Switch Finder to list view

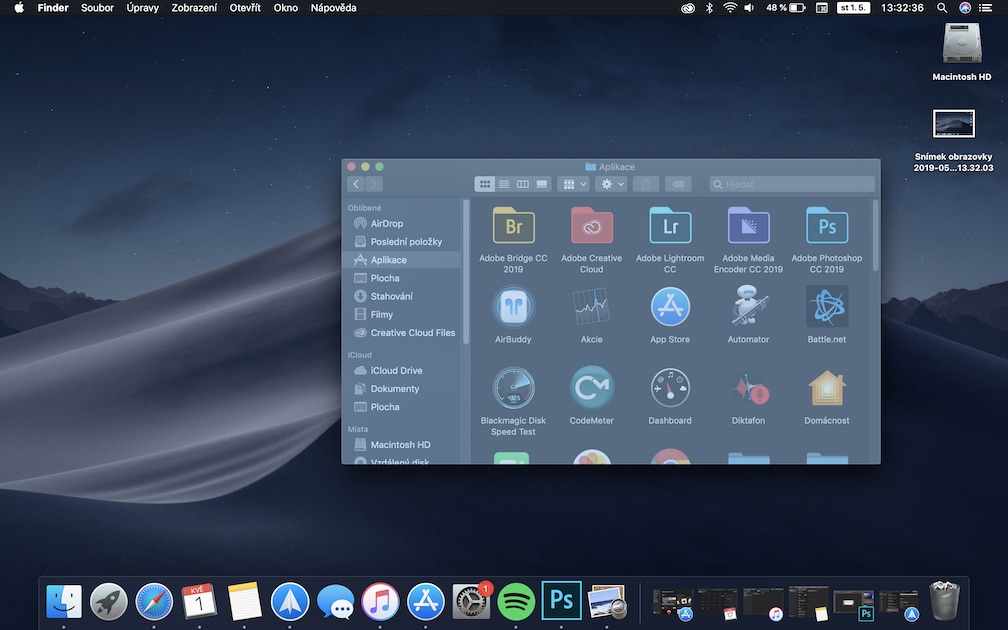[504, 184]
